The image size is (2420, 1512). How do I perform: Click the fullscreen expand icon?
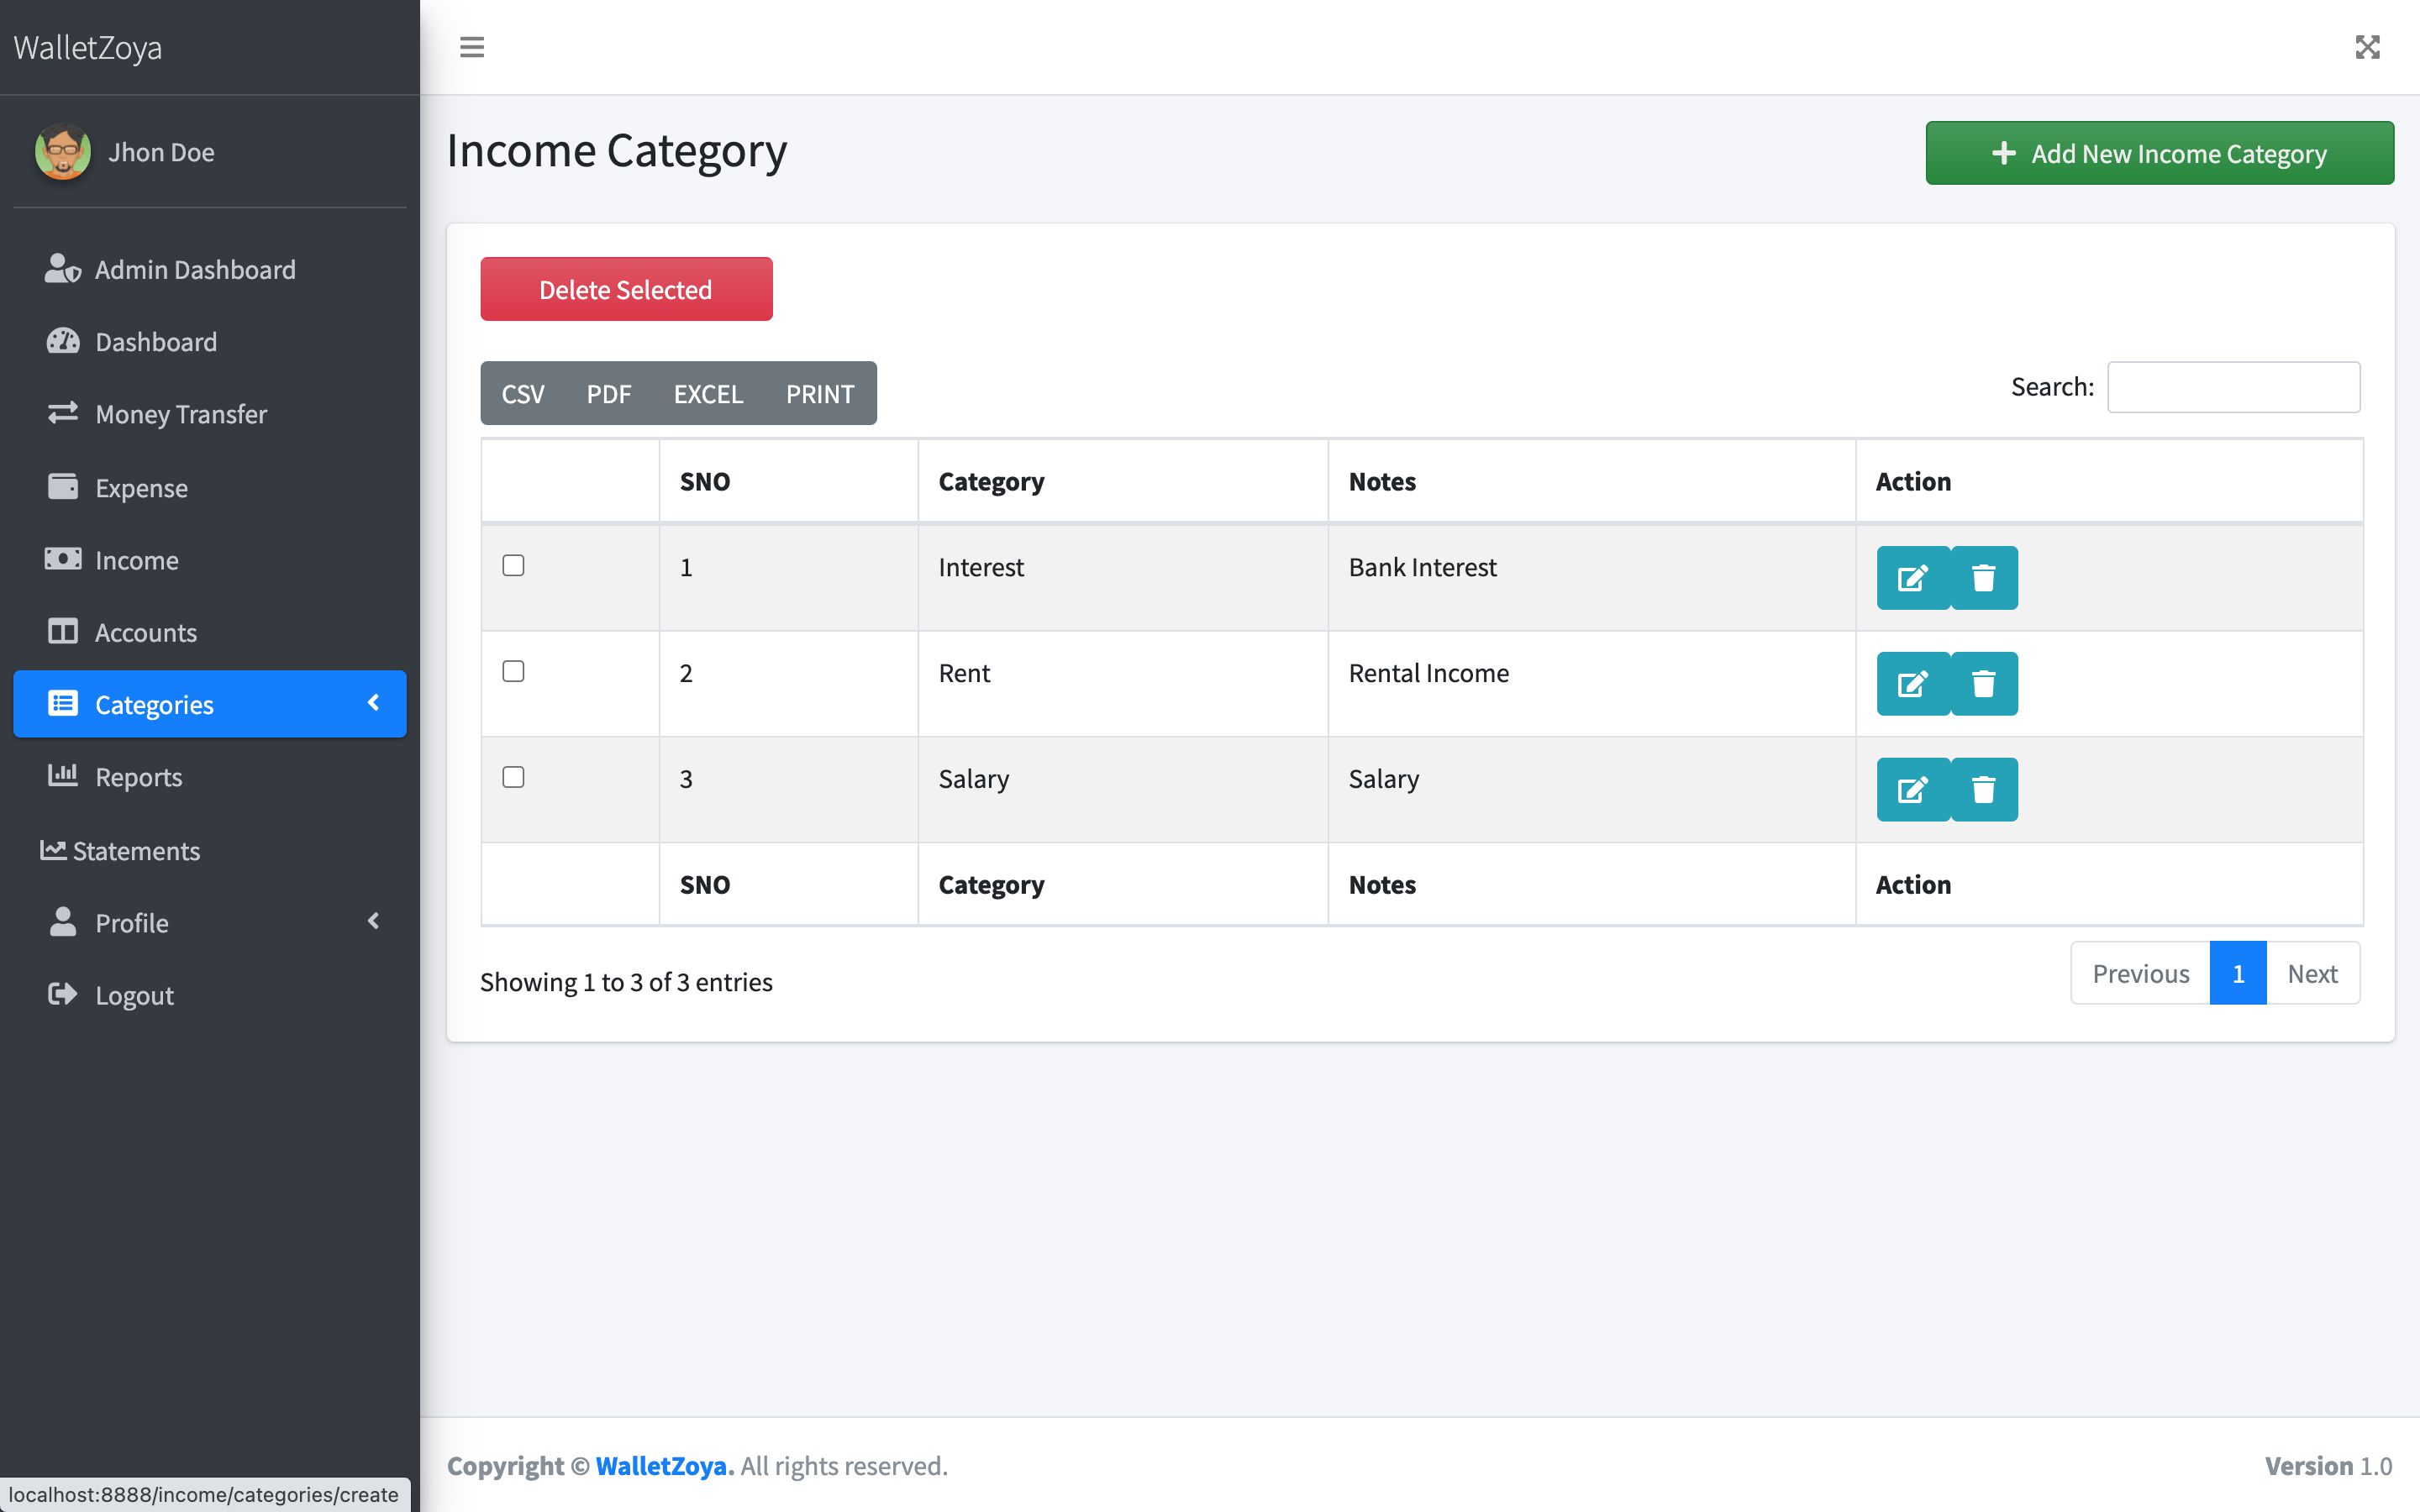point(2367,47)
